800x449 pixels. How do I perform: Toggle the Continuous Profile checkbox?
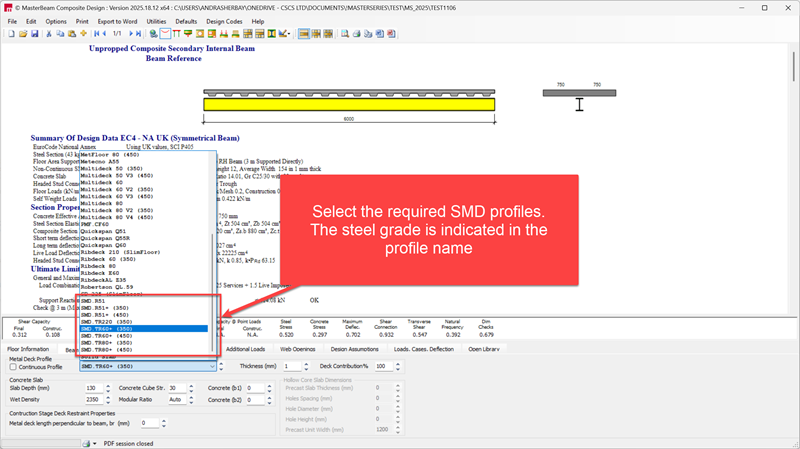[13, 366]
